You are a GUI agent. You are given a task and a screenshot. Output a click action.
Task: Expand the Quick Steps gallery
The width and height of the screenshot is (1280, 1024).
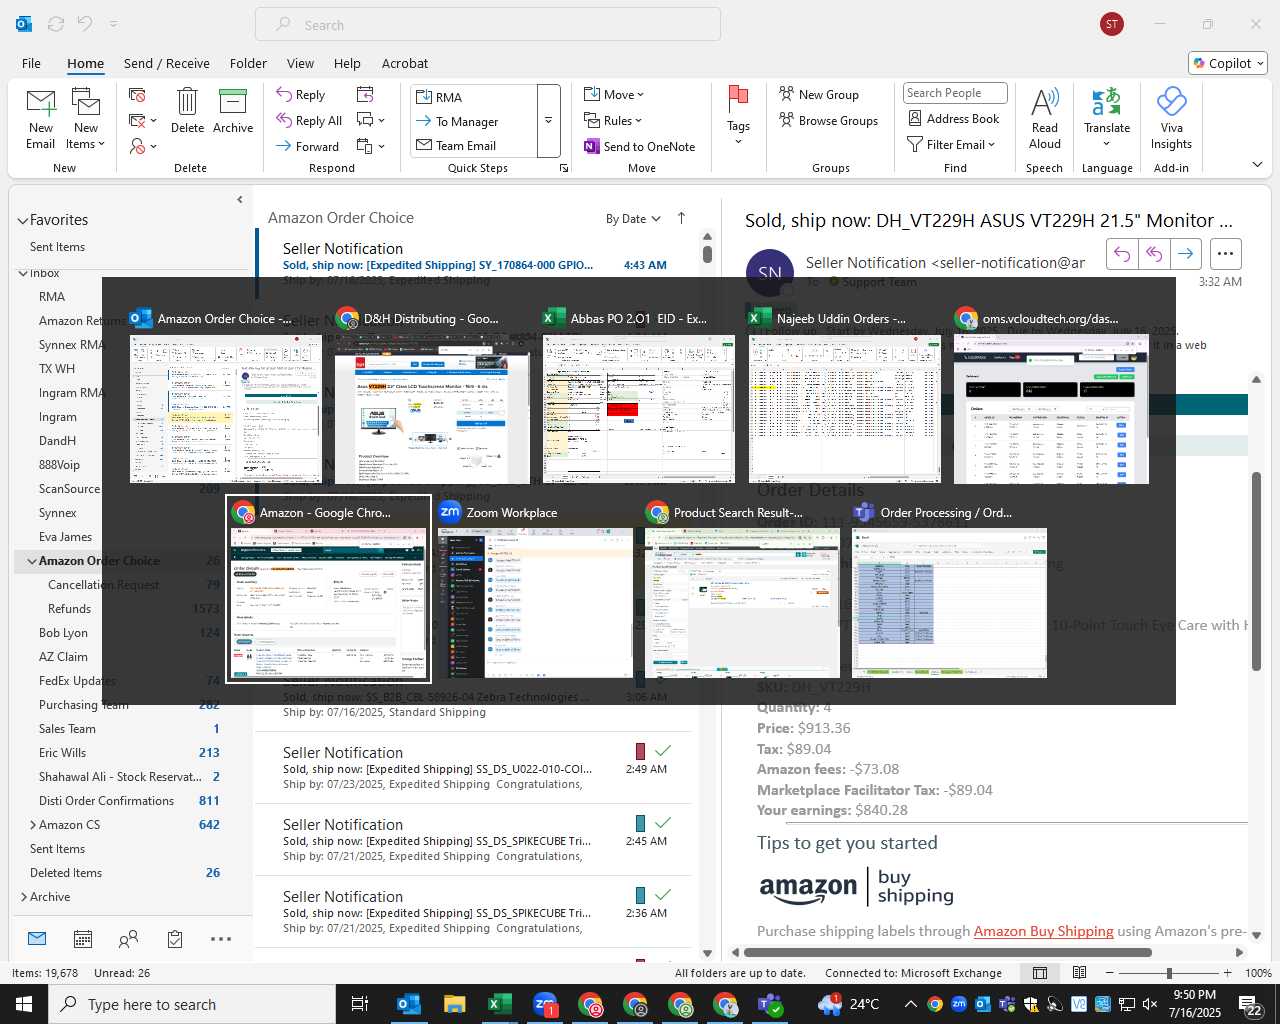click(548, 121)
